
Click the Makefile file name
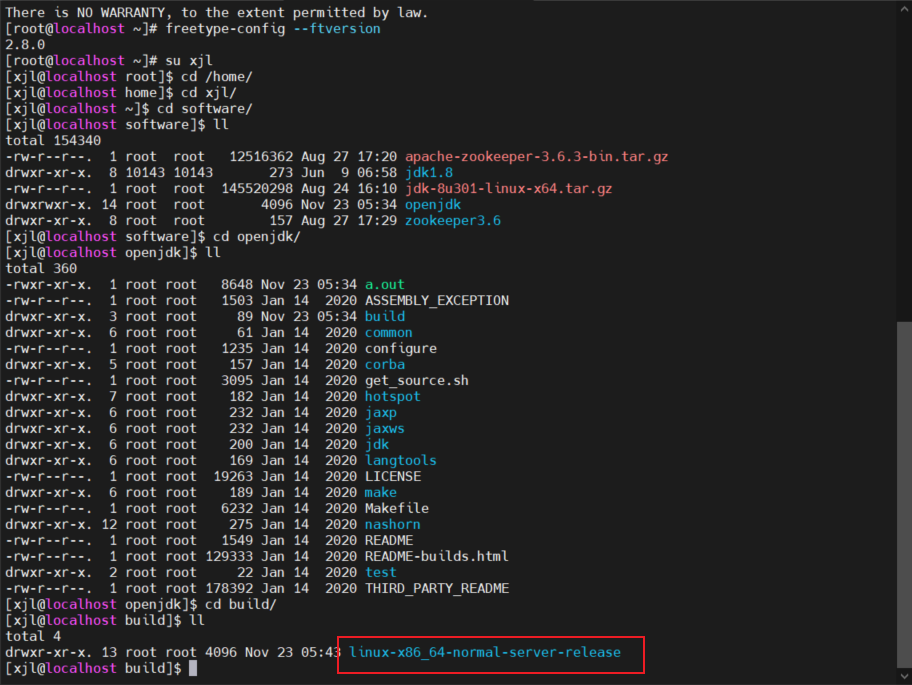tap(397, 508)
